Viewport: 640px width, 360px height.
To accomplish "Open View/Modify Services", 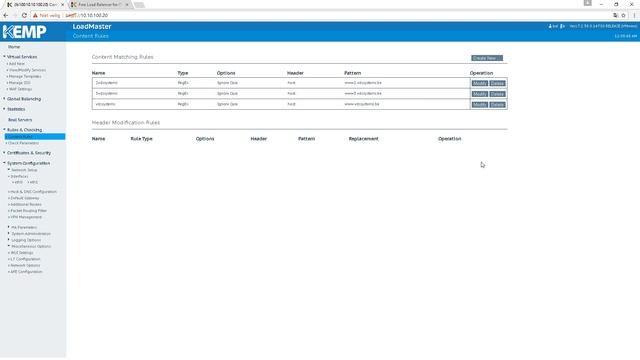I will click(27, 70).
